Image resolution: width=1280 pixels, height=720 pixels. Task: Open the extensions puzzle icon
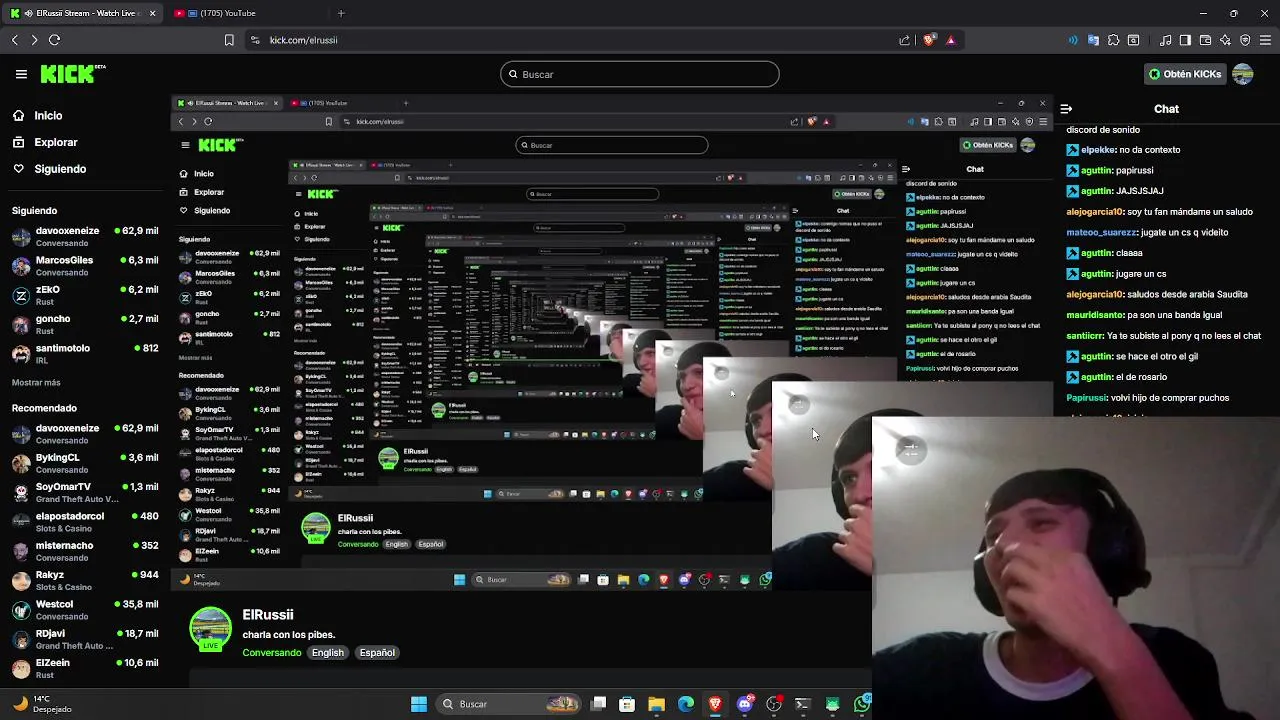(1113, 40)
